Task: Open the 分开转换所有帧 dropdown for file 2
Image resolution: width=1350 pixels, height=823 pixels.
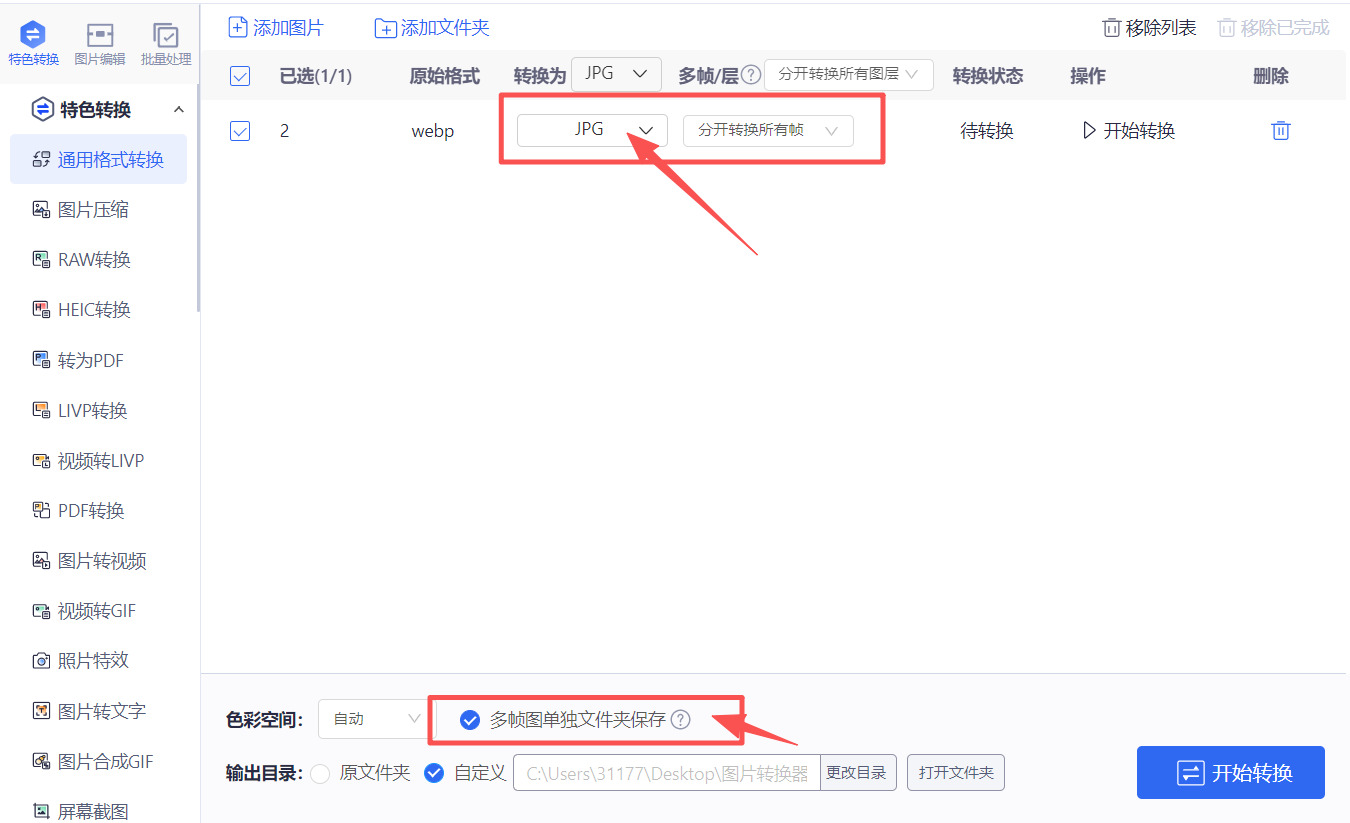Action: (x=768, y=131)
